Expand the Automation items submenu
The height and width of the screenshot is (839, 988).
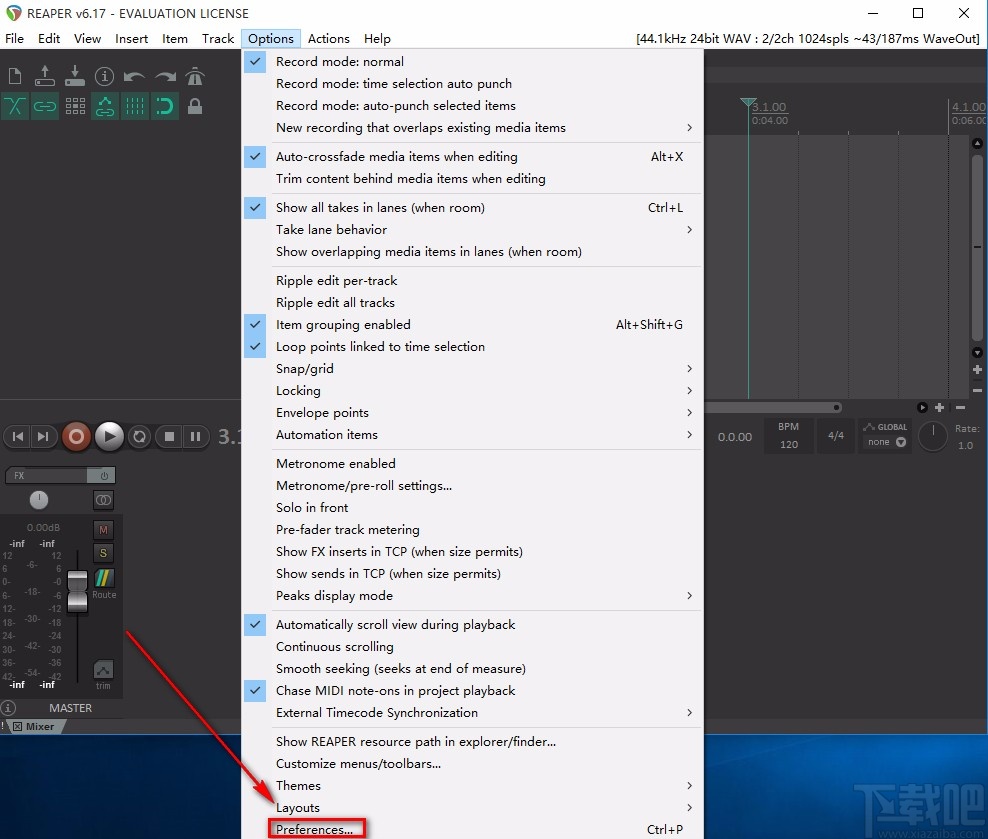[x=473, y=435]
